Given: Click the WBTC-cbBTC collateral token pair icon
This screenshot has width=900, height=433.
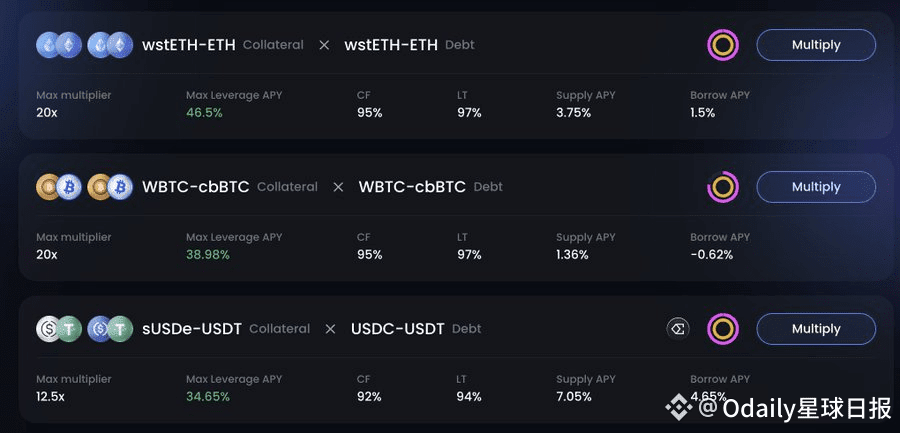Looking at the screenshot, I should pyautogui.click(x=58, y=187).
